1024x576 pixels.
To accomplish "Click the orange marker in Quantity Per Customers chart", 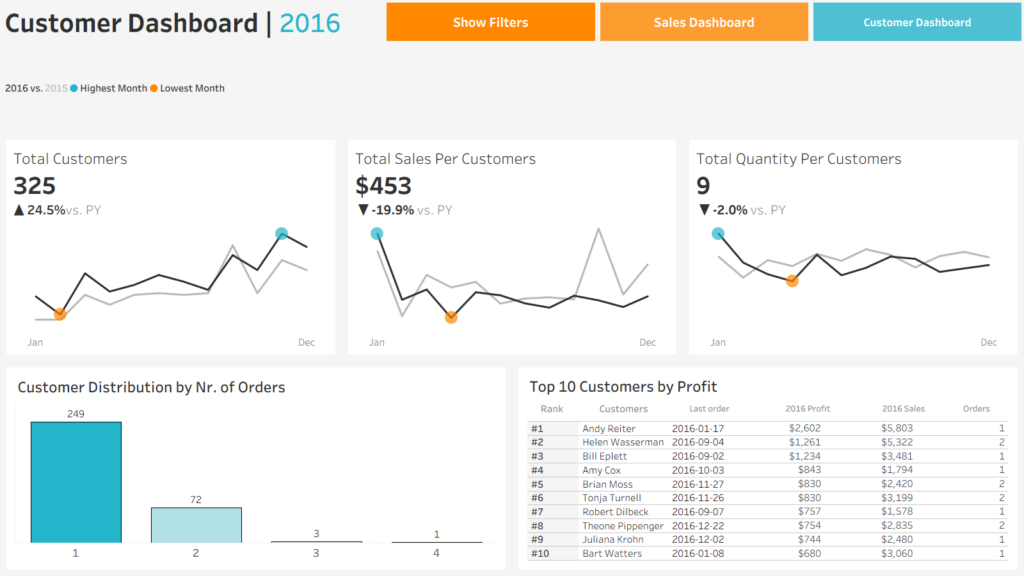I will click(792, 281).
